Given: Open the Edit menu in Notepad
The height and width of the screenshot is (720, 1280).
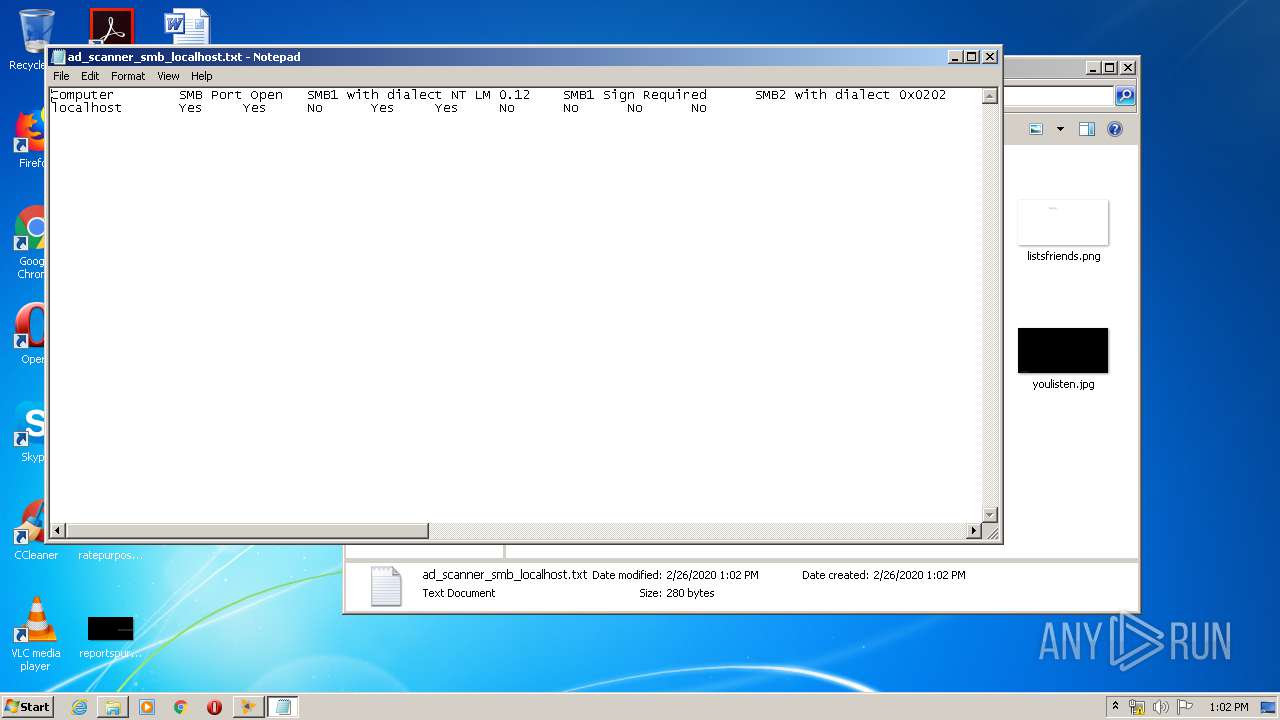Looking at the screenshot, I should coord(90,76).
